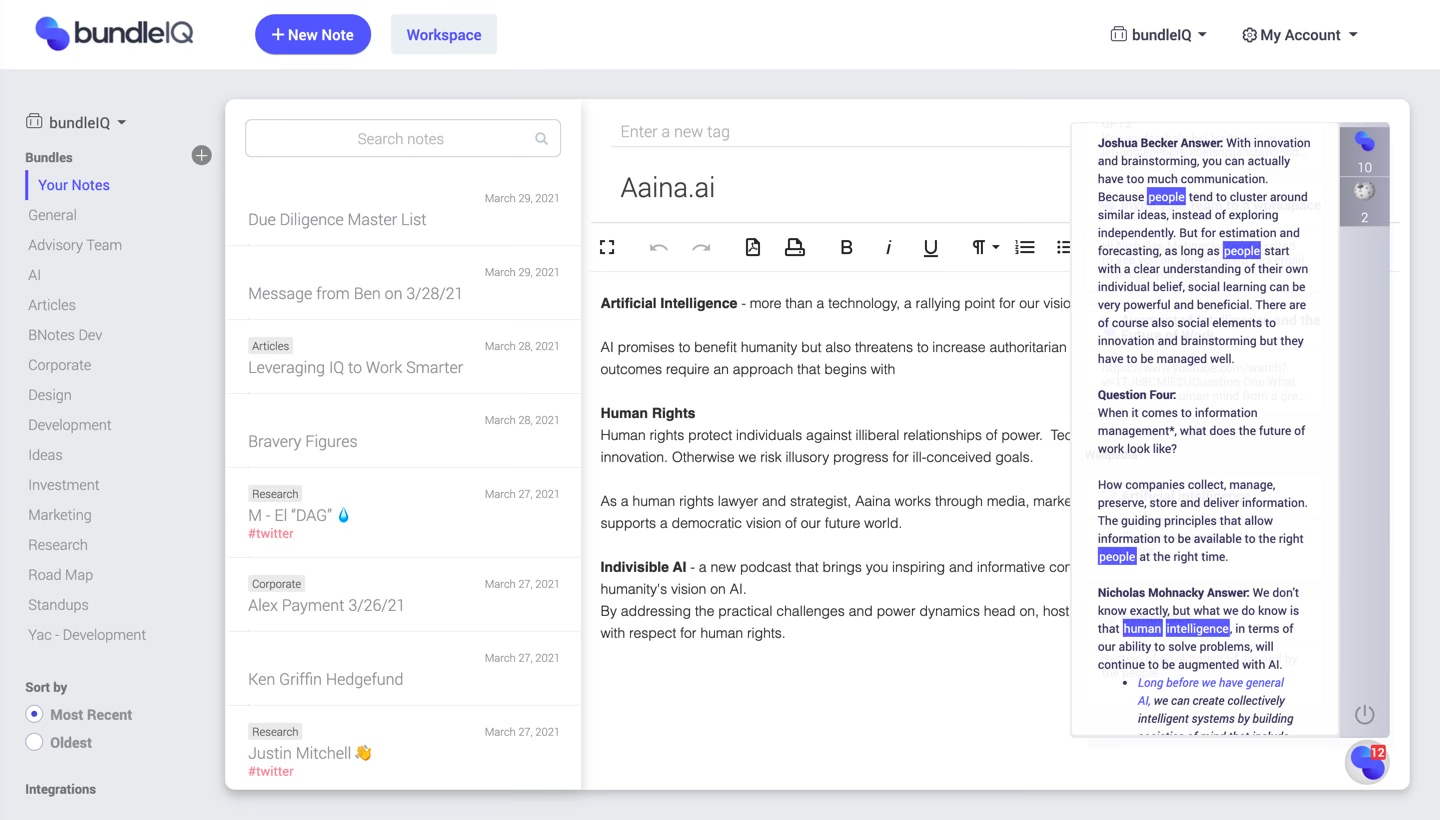Click the search magnifier icon
Image resolution: width=1440 pixels, height=820 pixels.
pos(541,139)
